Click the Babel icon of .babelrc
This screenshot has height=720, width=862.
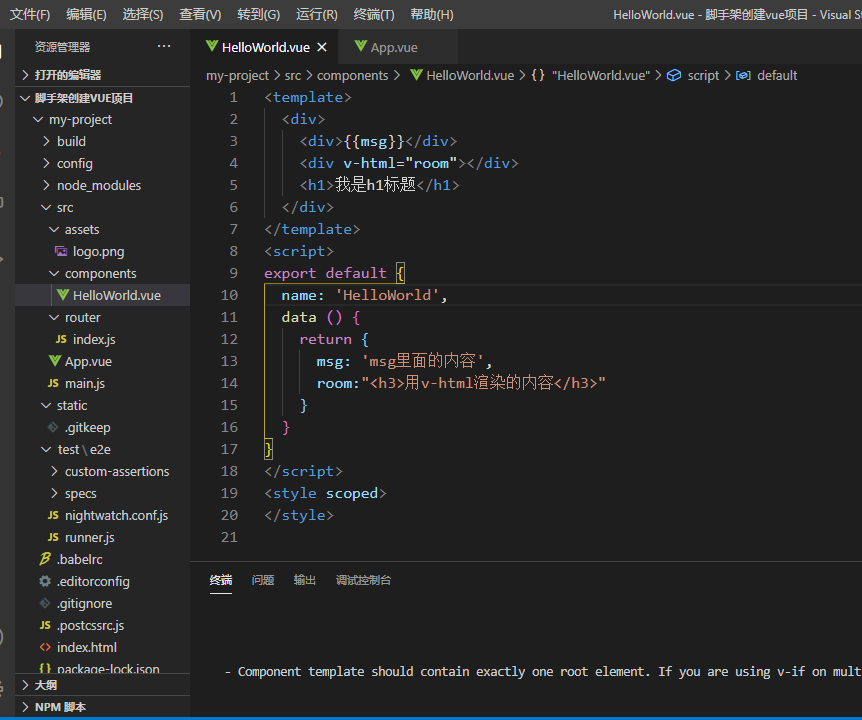pyautogui.click(x=45, y=559)
